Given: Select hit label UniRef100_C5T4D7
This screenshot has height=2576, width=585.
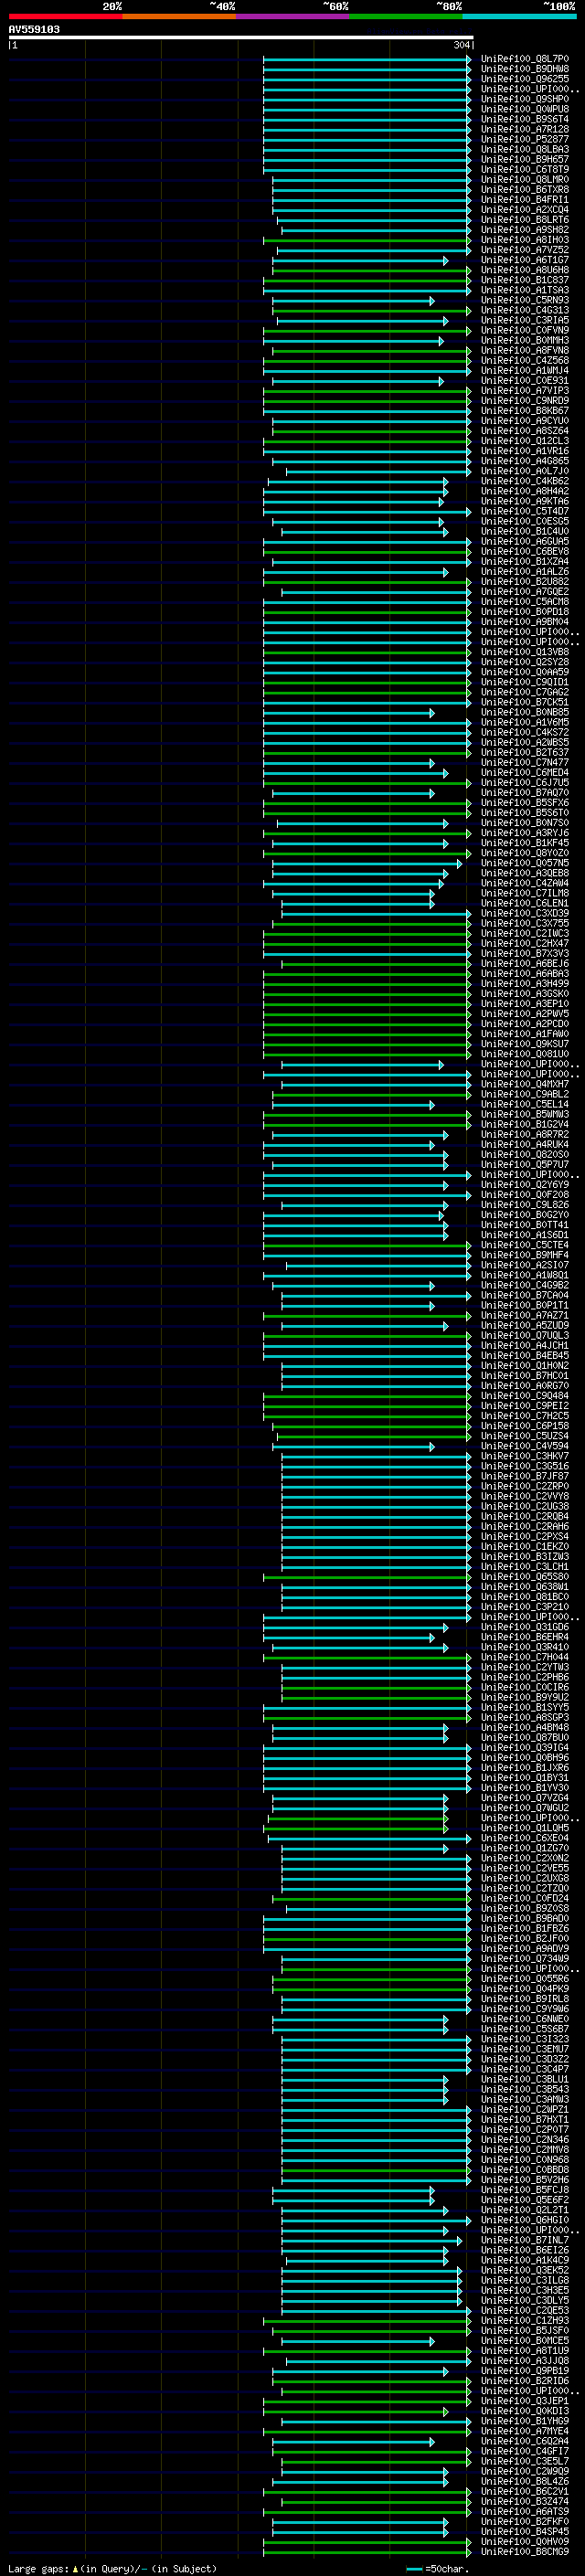Looking at the screenshot, I should coord(524,512).
